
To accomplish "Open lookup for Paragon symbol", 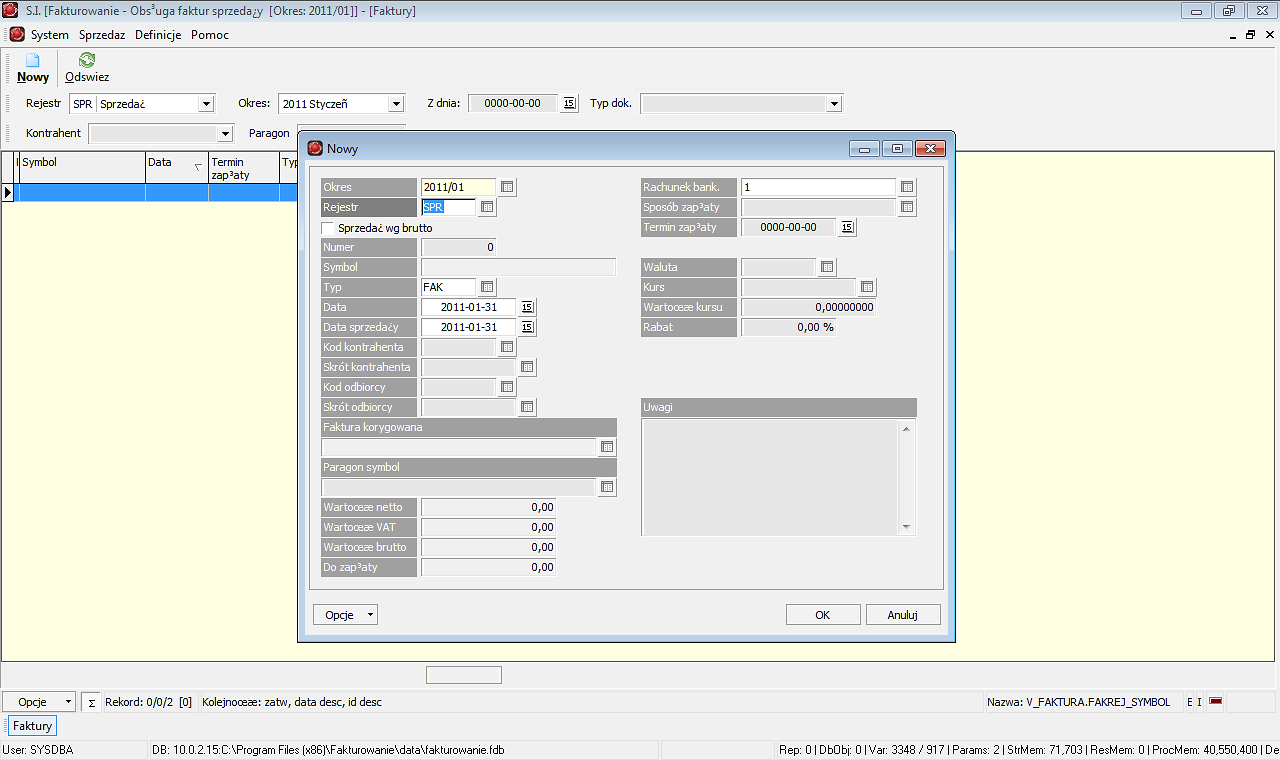I will point(607,487).
